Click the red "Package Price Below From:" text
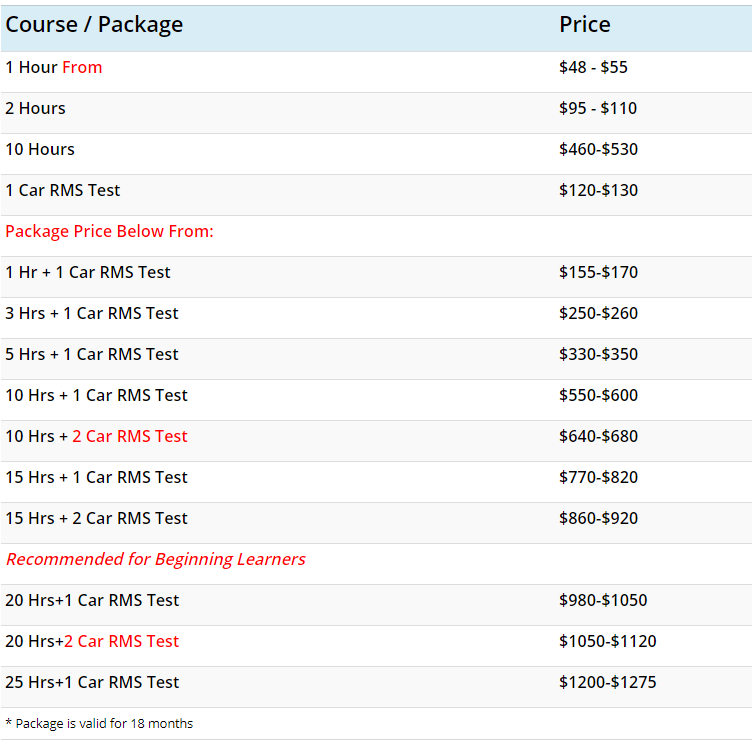753x746 pixels. click(x=110, y=232)
